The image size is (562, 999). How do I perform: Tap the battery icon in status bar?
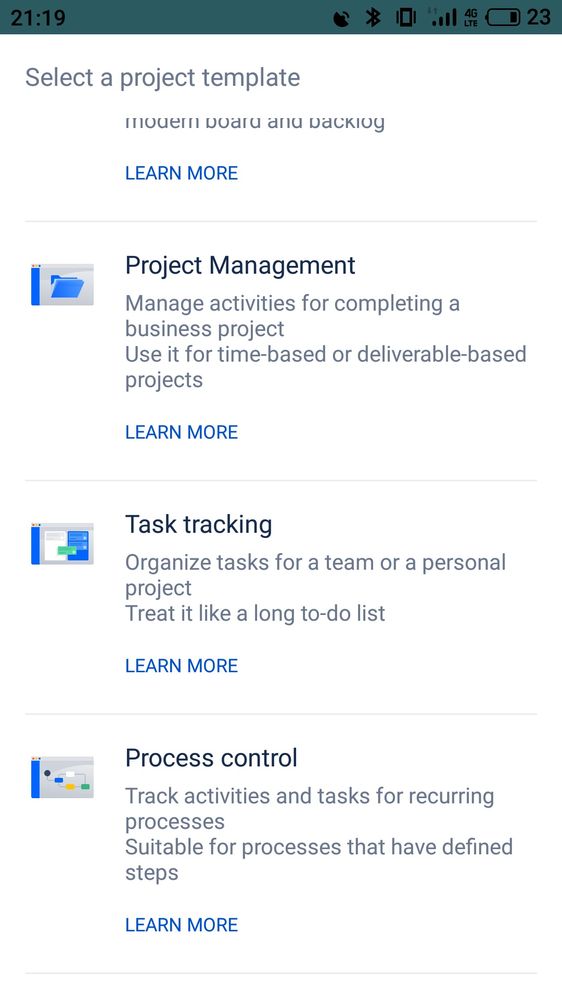503,17
